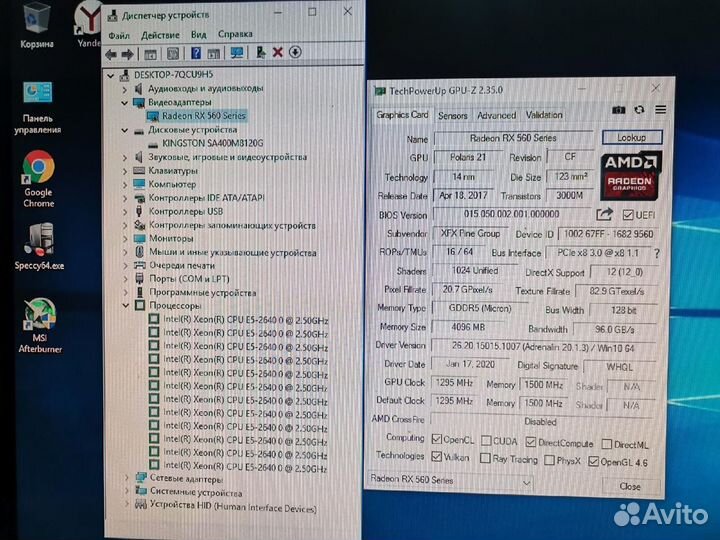
Task: Click the Device ID field 1002 67FF - 1682 9560
Action: pyautogui.click(x=608, y=234)
